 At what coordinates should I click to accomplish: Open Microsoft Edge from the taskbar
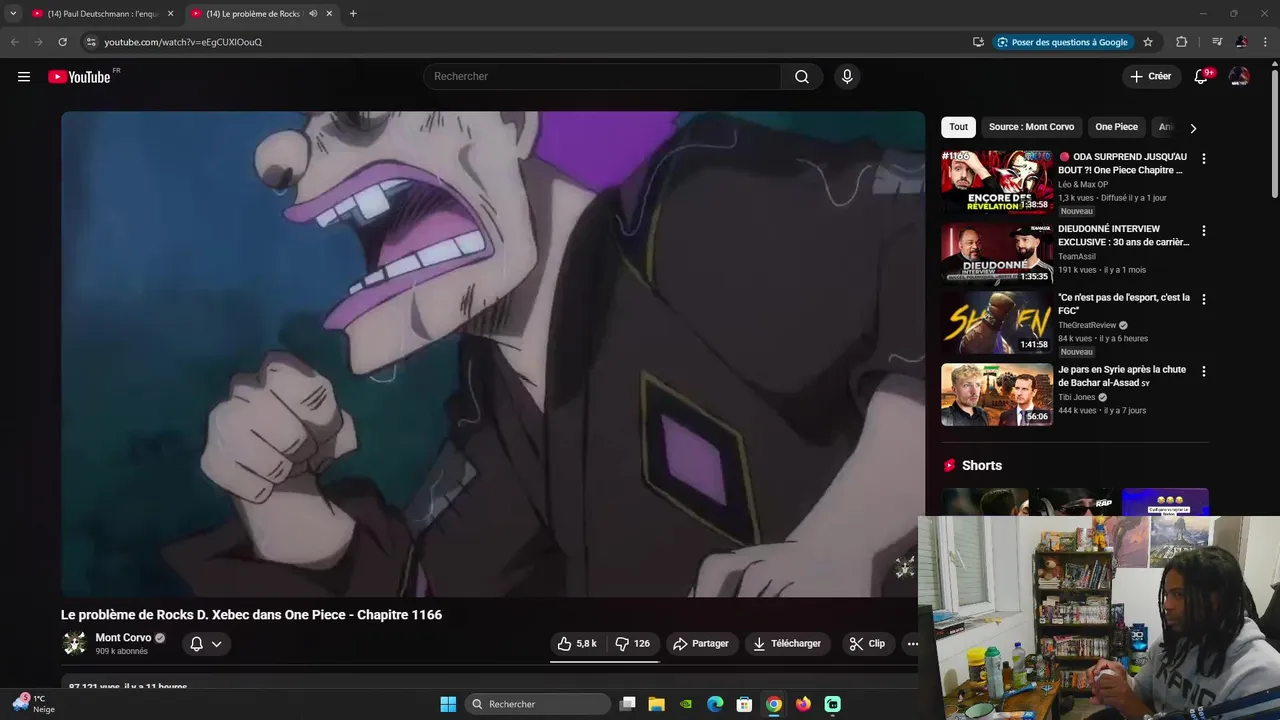pos(715,704)
